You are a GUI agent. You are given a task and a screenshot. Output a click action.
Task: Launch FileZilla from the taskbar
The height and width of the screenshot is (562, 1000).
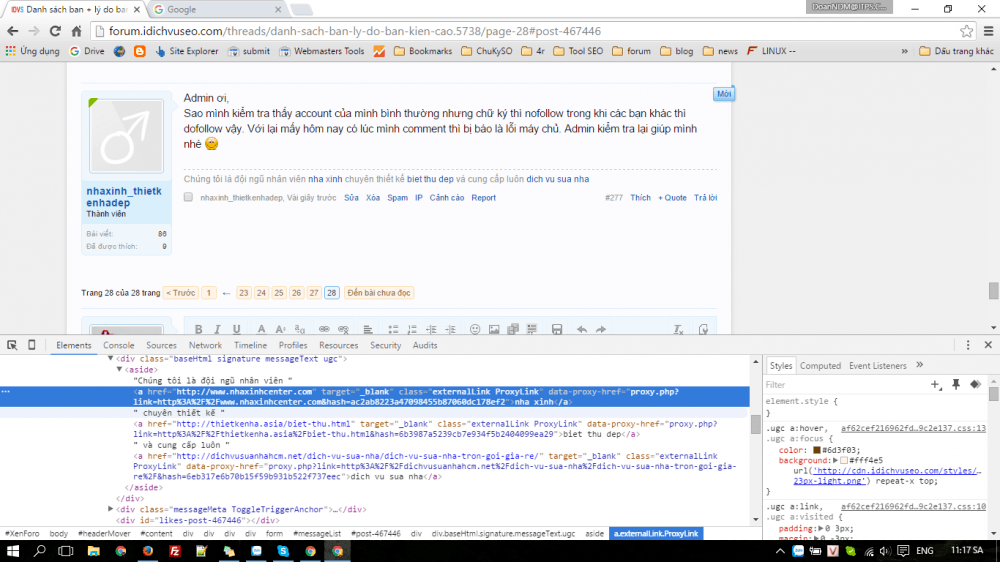[x=175, y=551]
